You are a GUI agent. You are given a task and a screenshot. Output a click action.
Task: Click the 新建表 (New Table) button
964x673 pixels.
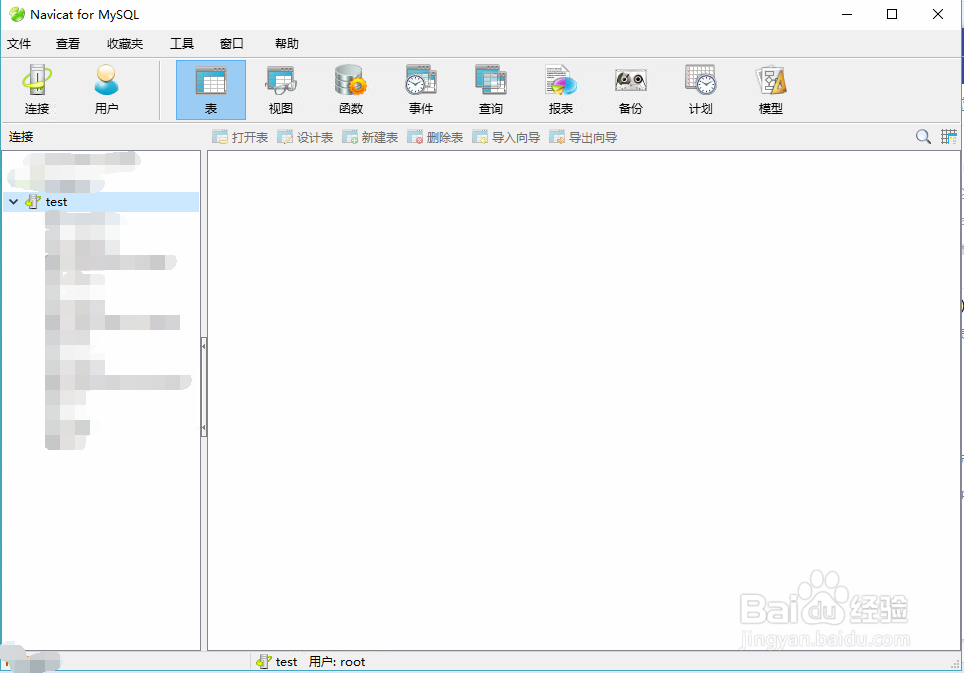pyautogui.click(x=370, y=137)
